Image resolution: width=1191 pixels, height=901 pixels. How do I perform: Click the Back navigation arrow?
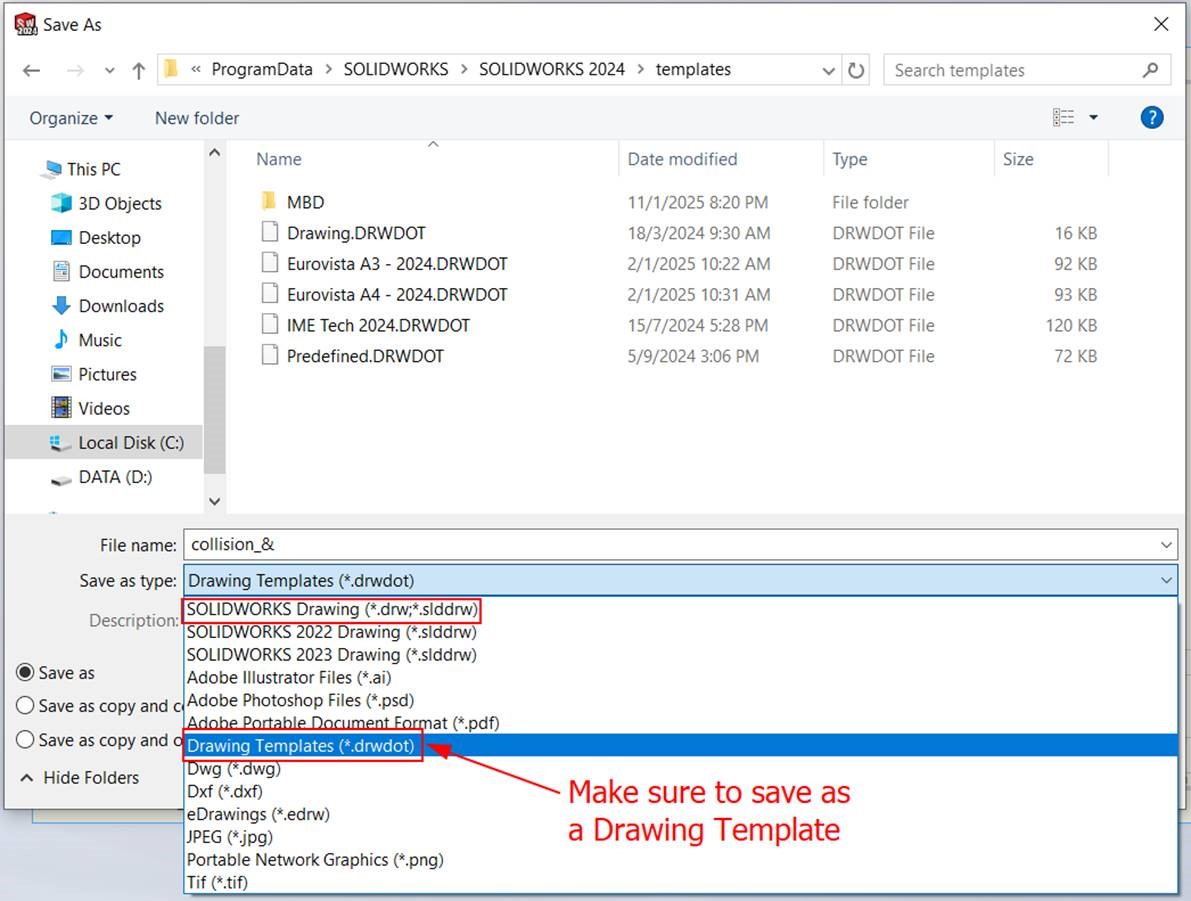31,70
